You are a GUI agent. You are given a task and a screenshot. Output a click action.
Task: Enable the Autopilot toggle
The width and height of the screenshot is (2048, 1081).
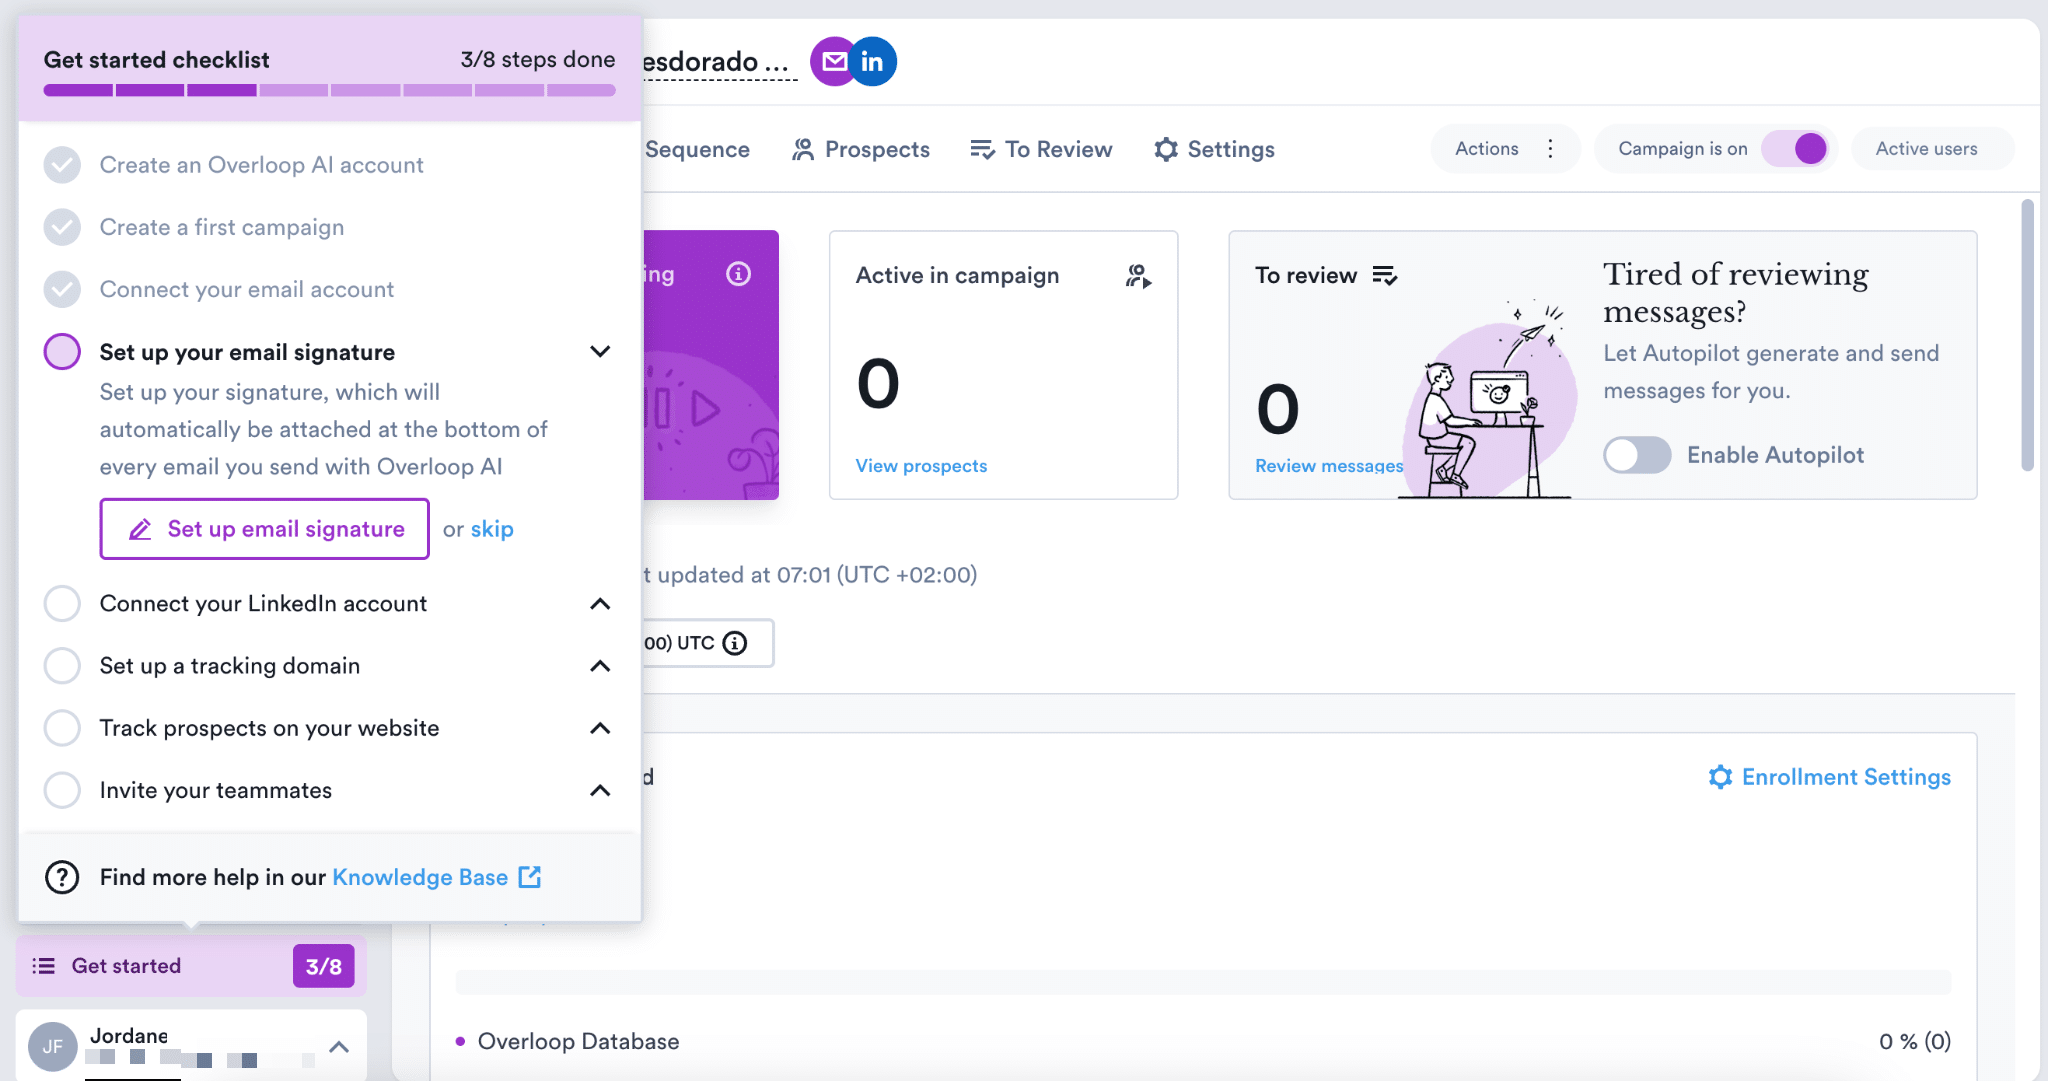[1637, 455]
